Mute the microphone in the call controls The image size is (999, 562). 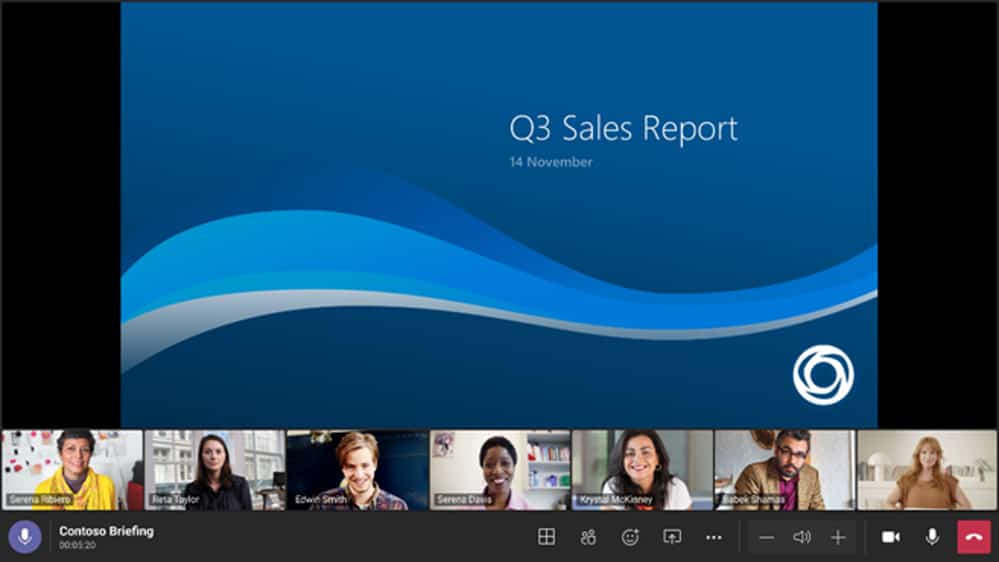(x=932, y=537)
